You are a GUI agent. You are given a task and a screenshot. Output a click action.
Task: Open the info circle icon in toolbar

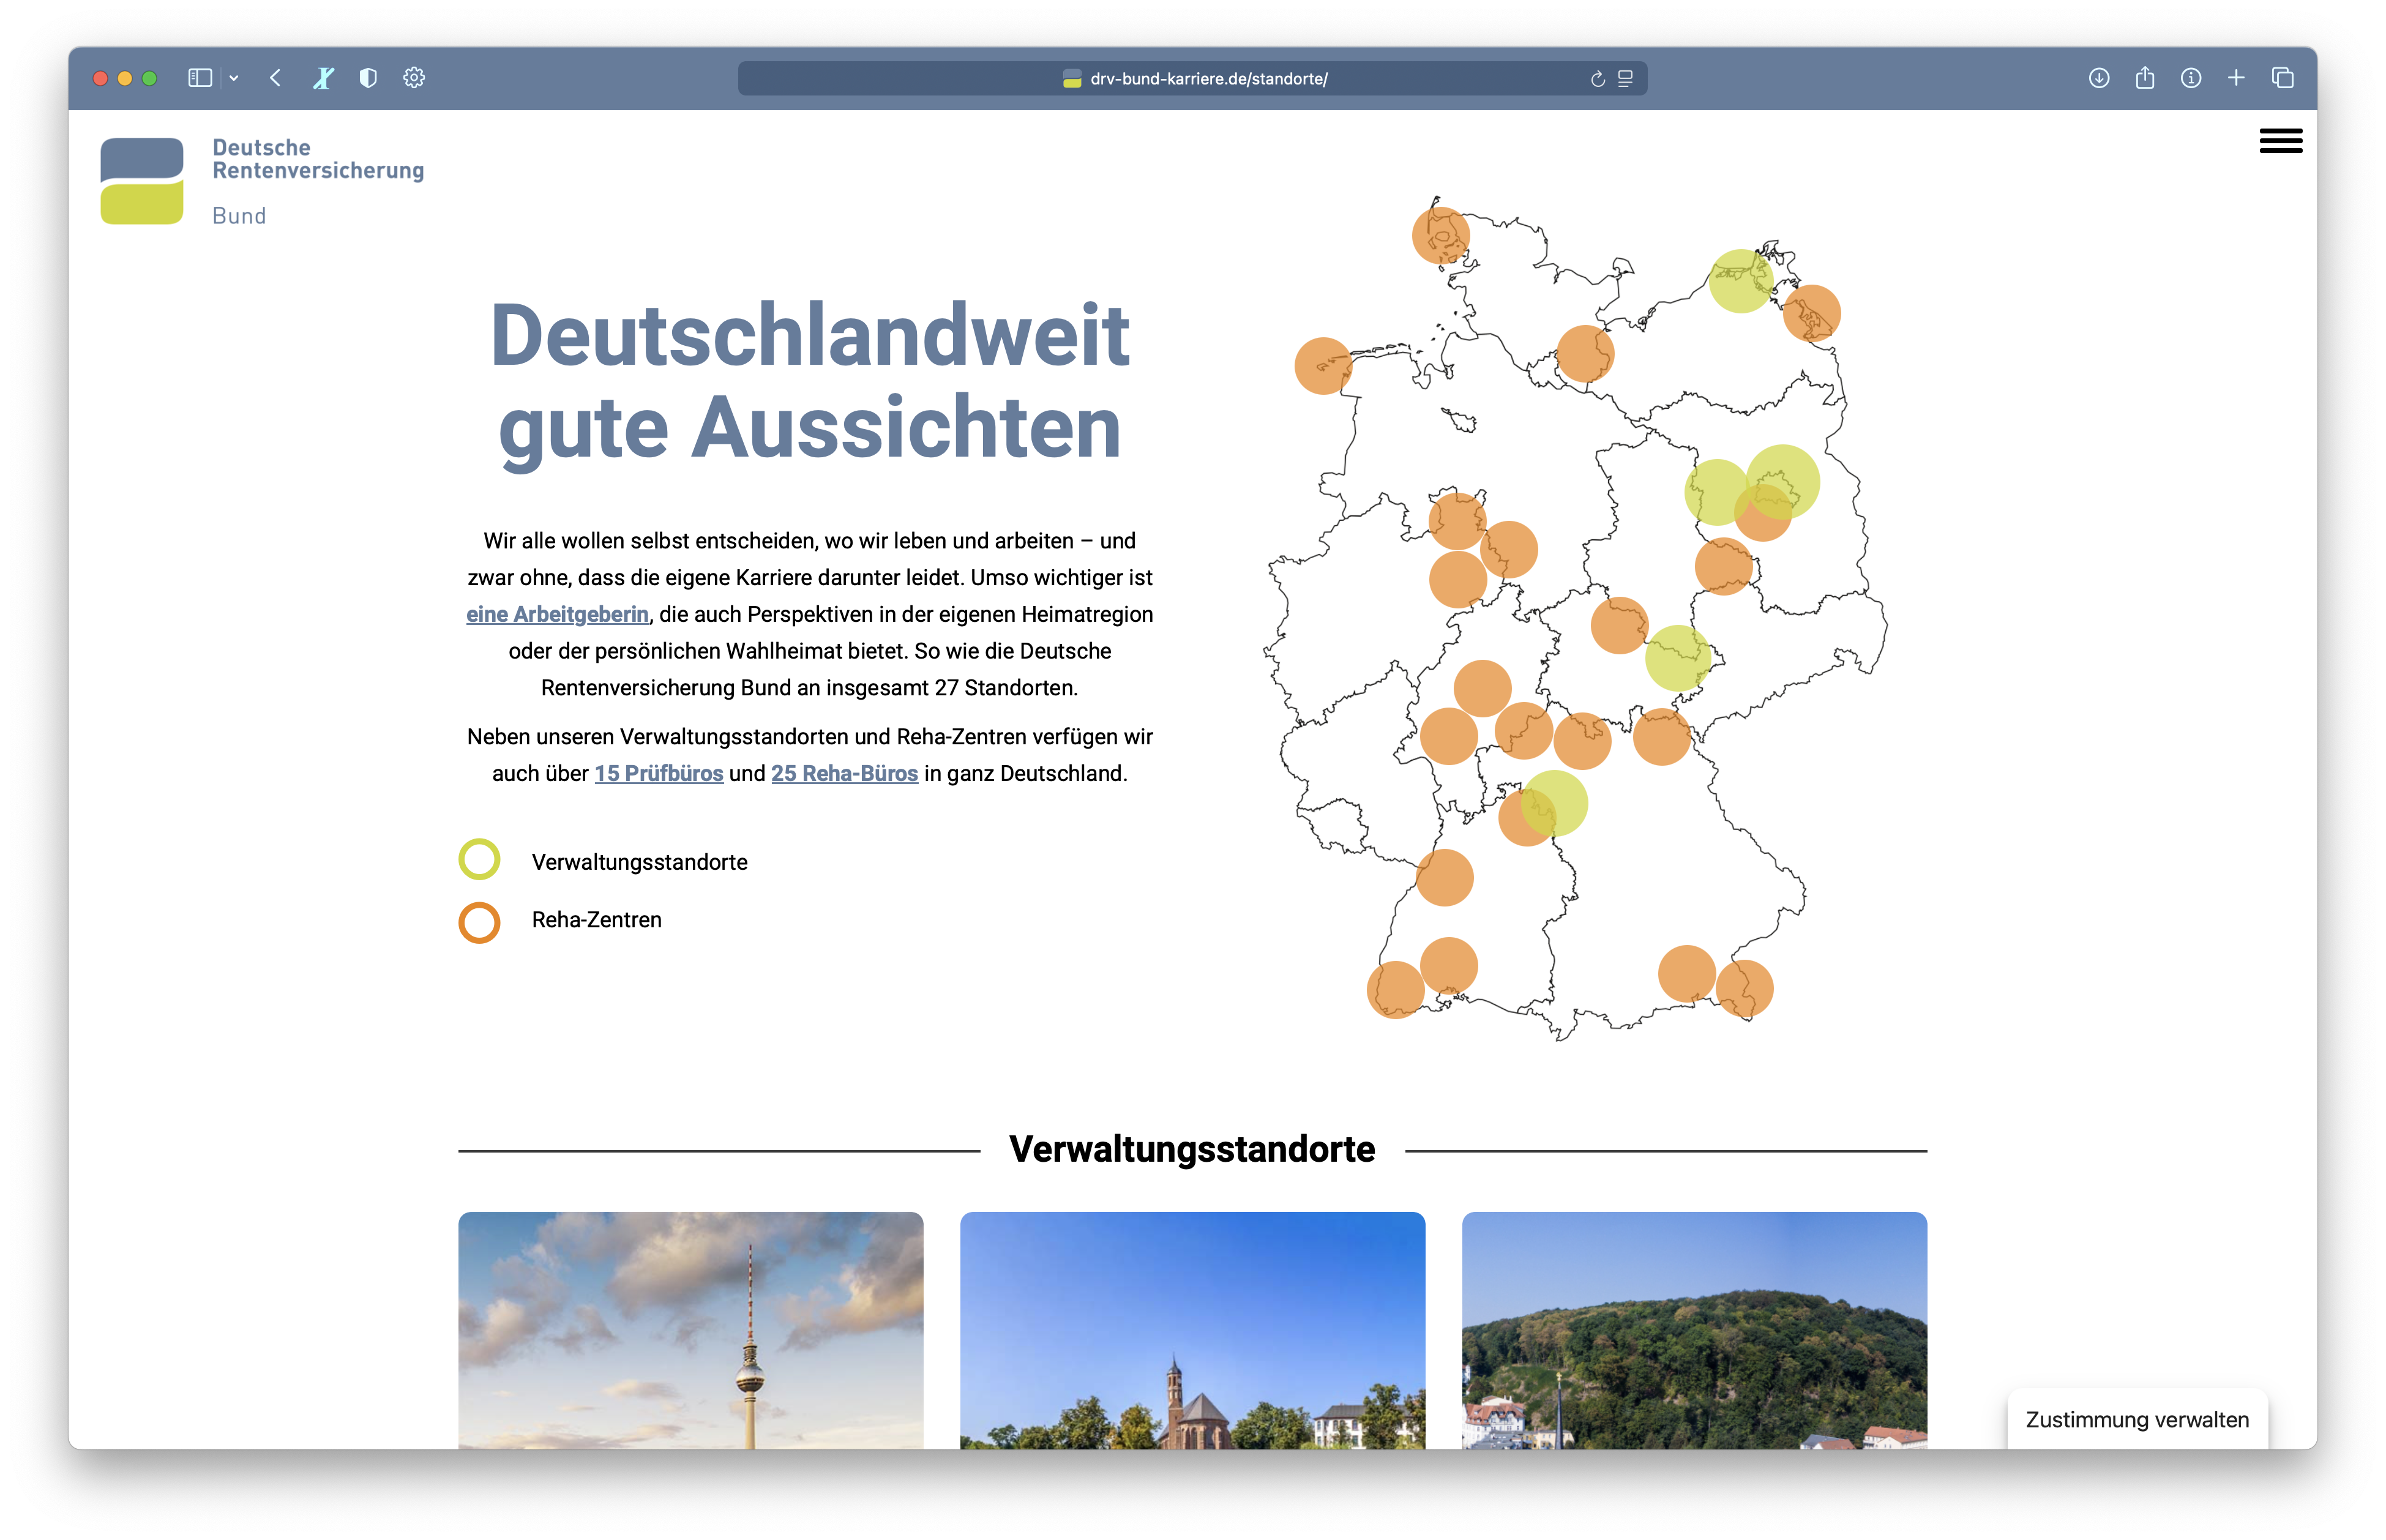click(x=2191, y=78)
